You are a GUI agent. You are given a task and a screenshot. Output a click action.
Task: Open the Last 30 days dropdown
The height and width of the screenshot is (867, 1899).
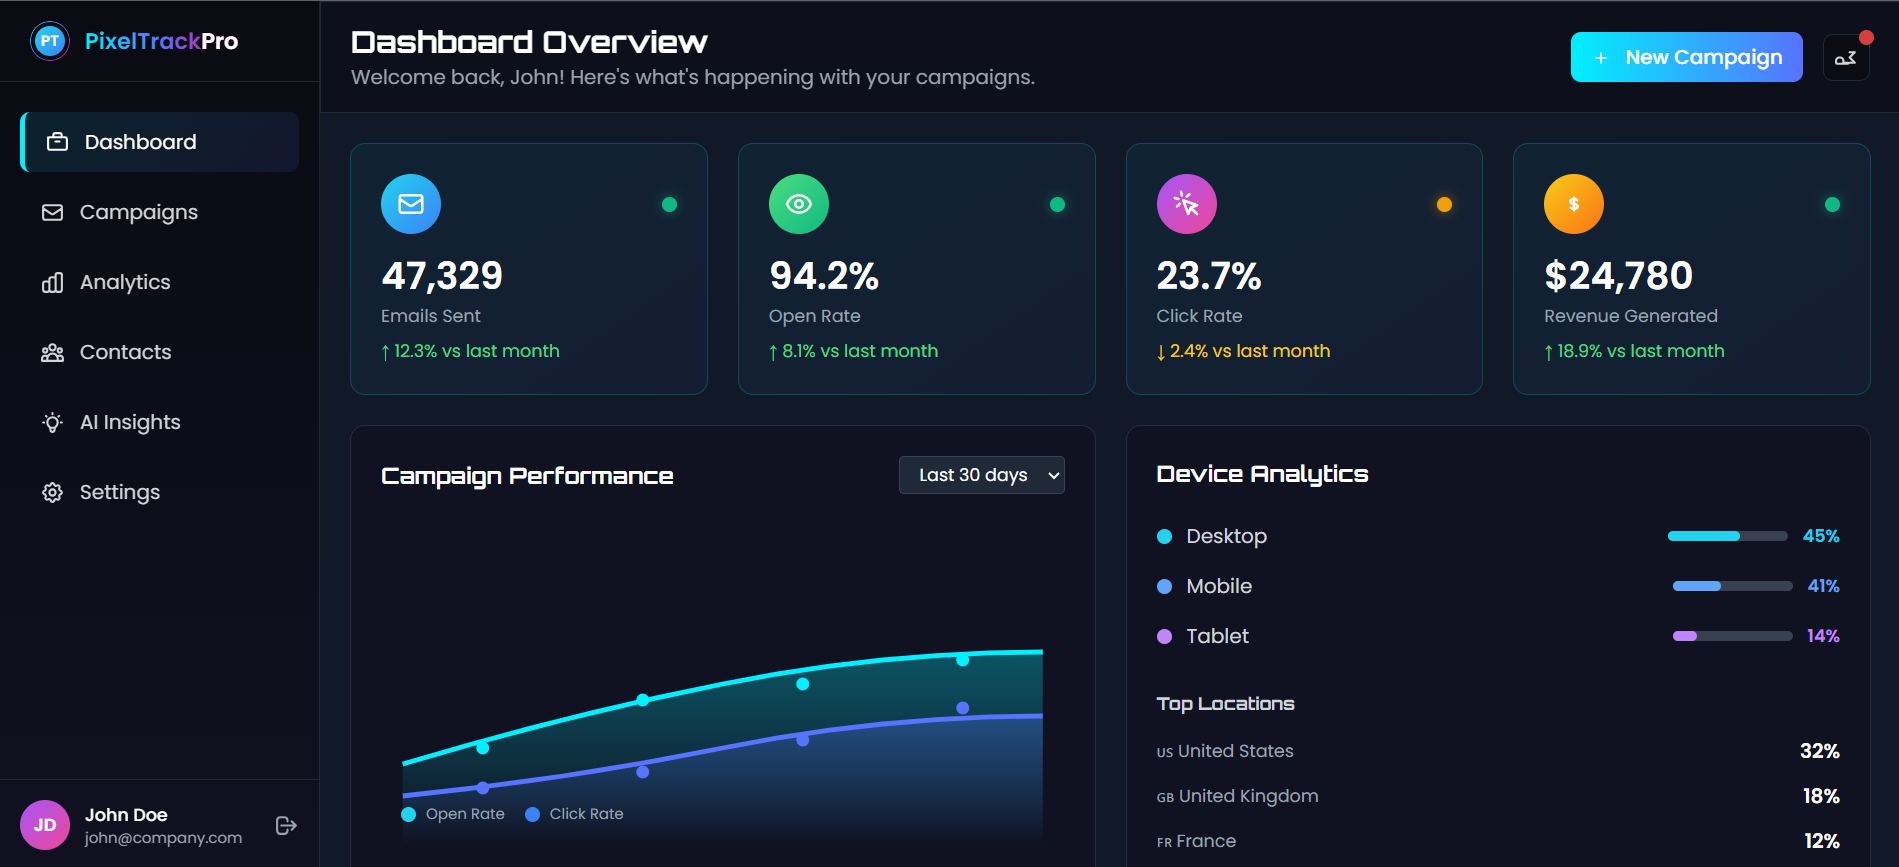coord(981,475)
